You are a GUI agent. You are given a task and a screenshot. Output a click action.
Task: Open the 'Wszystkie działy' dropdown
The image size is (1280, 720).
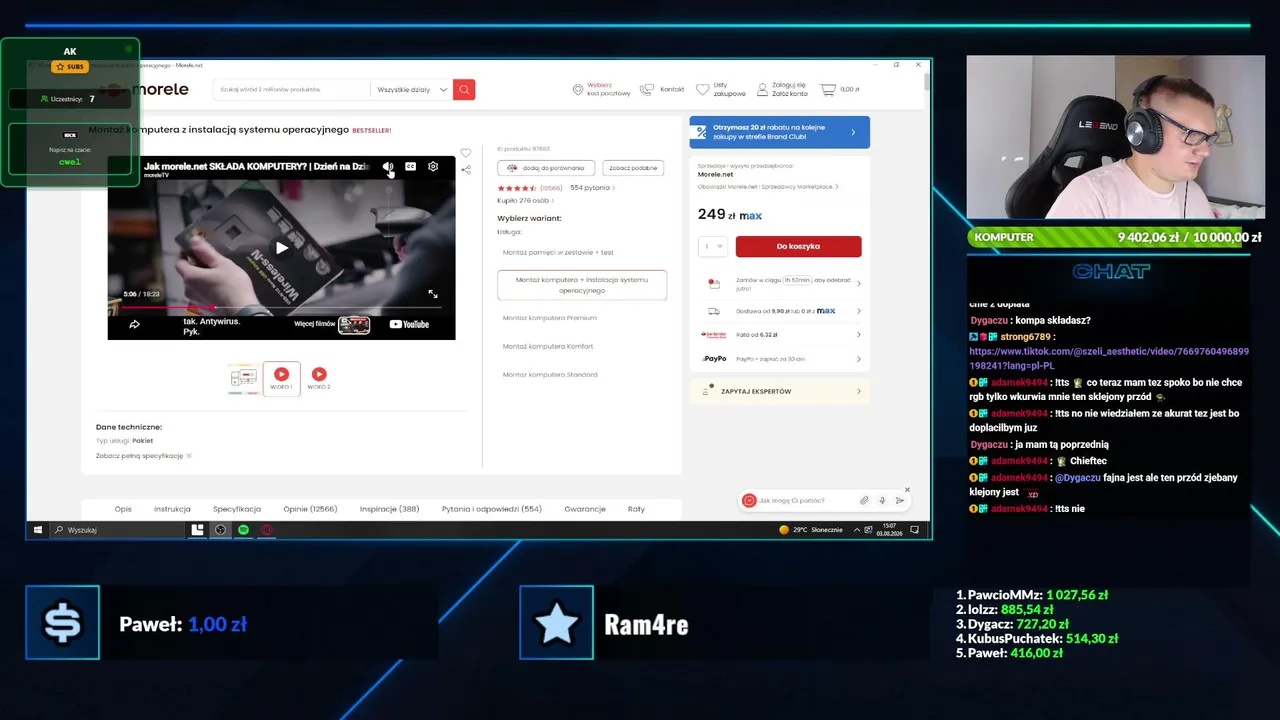(x=412, y=89)
